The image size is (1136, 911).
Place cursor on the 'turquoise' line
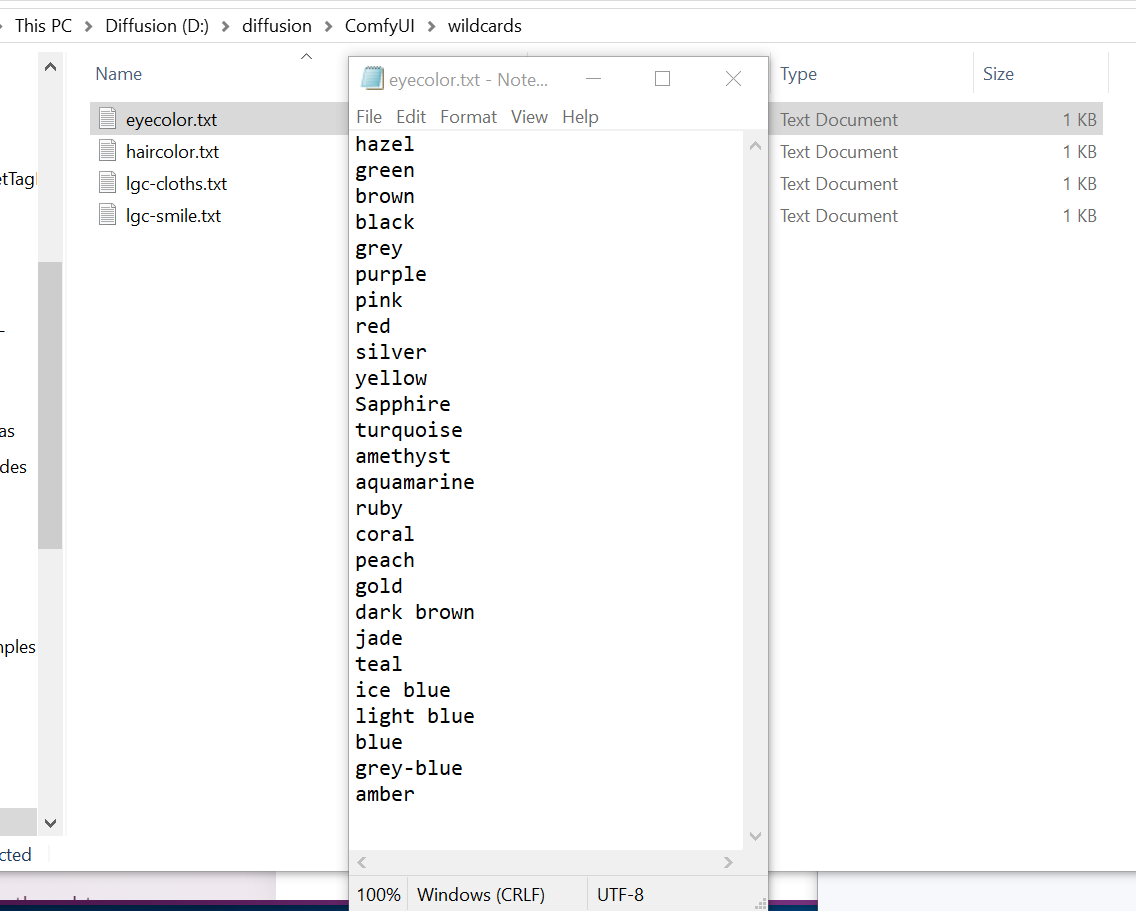(409, 430)
